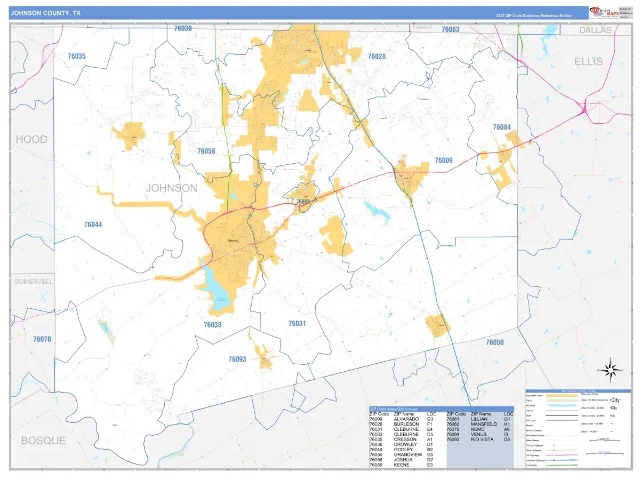
Task: Click the orange populated-area swatch in the legend
Action: pos(562,396)
